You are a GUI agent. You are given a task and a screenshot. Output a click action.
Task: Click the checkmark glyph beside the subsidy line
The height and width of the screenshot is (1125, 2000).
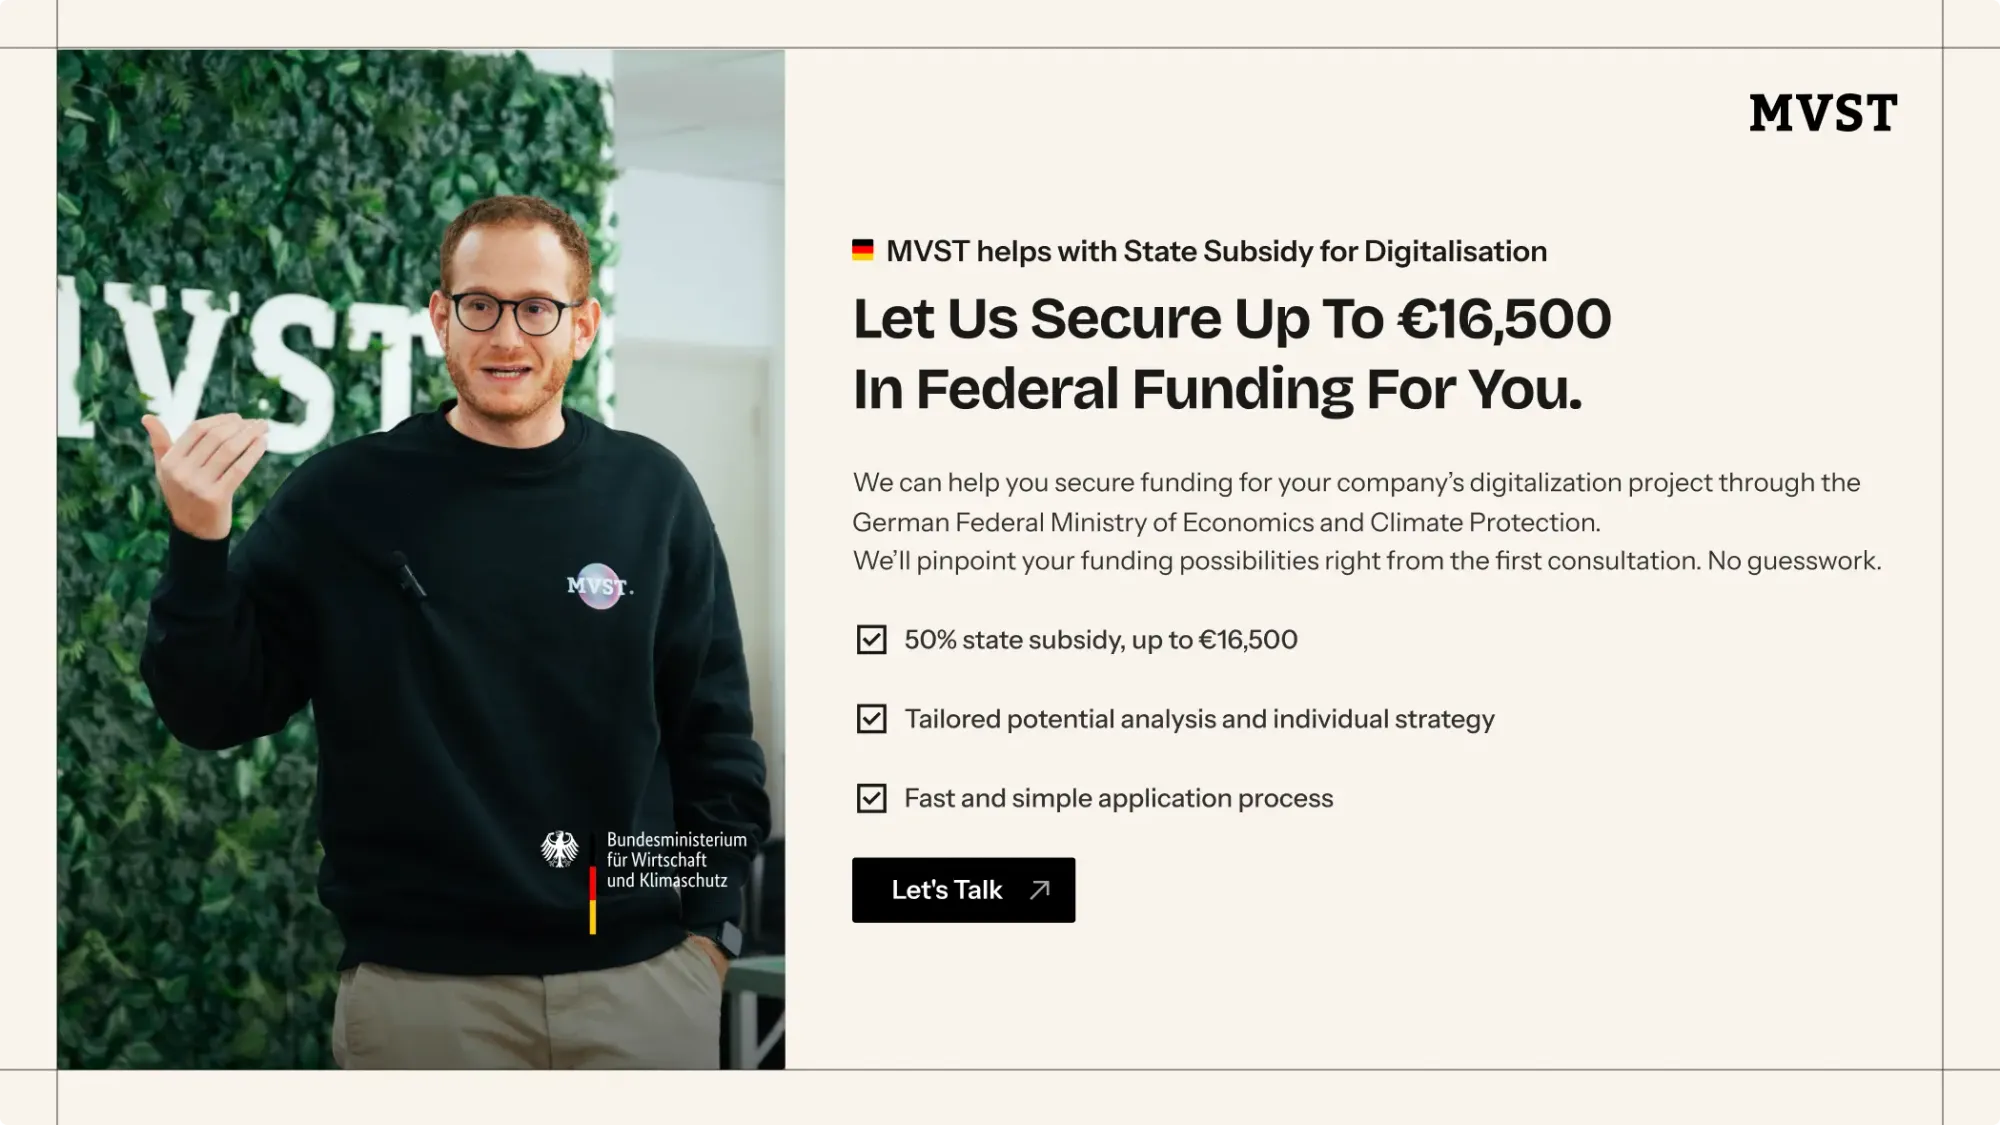(x=871, y=638)
